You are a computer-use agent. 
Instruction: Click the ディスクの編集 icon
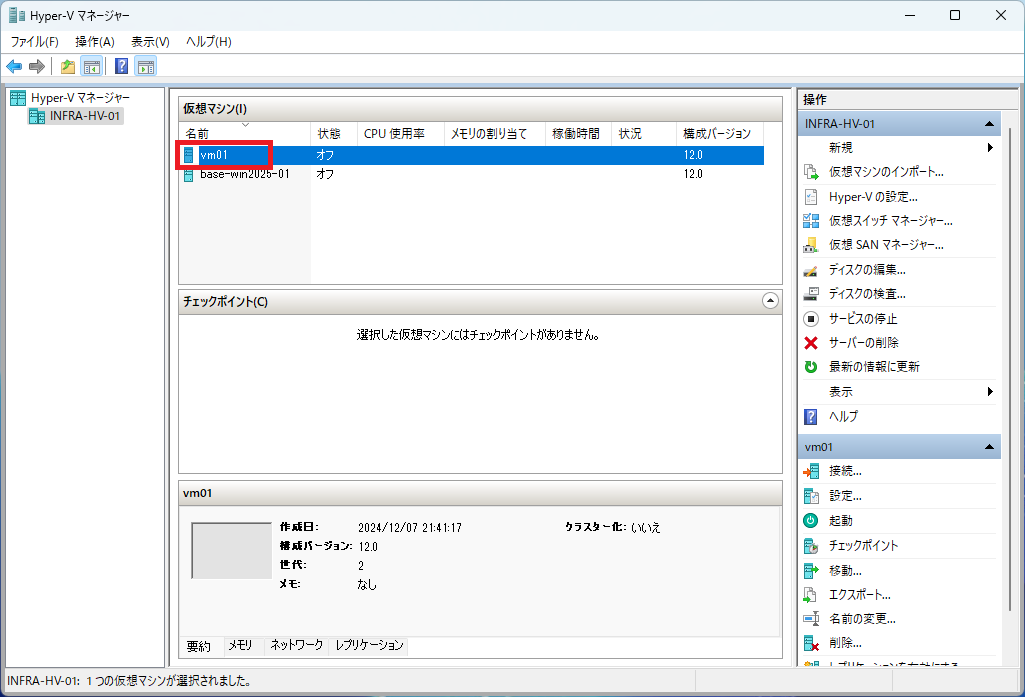pos(811,270)
